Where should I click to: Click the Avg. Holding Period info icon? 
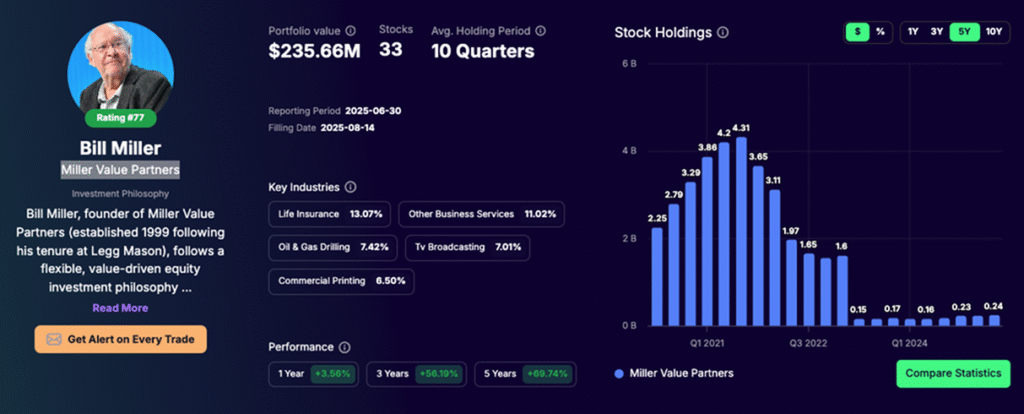click(541, 31)
